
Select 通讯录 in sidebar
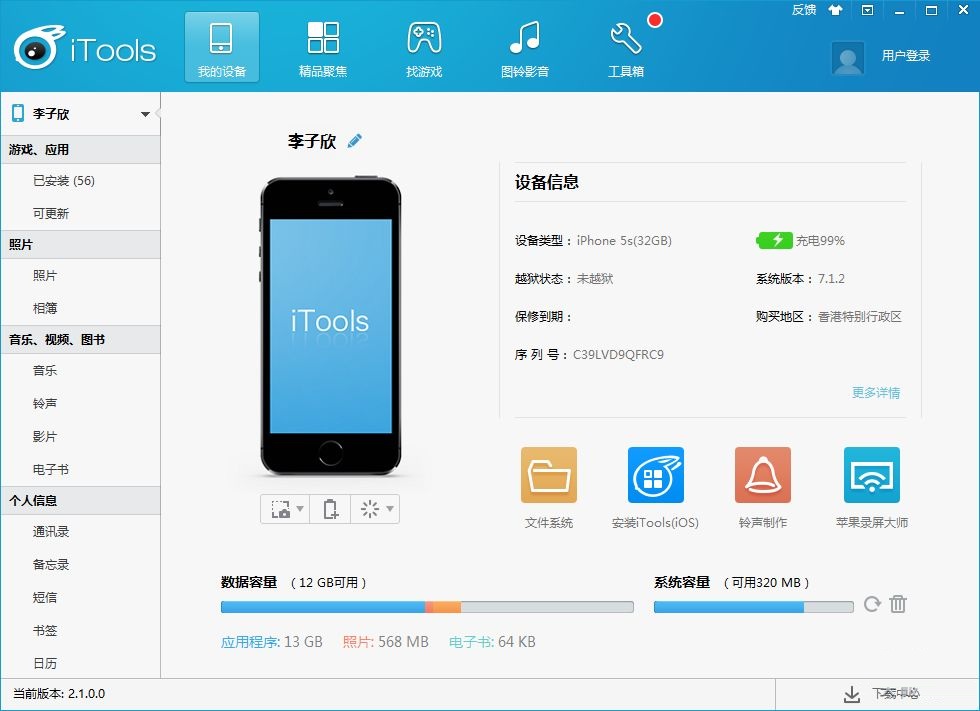pyautogui.click(x=51, y=532)
